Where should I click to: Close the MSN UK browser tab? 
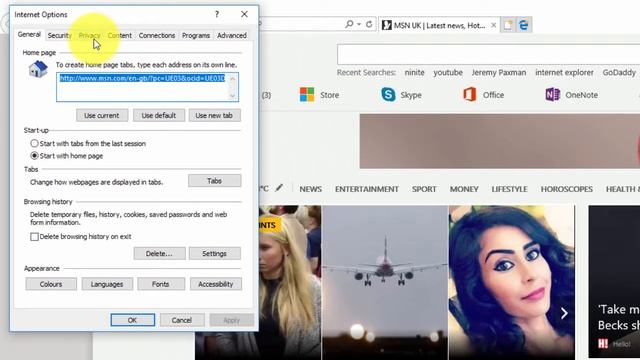tap(493, 25)
